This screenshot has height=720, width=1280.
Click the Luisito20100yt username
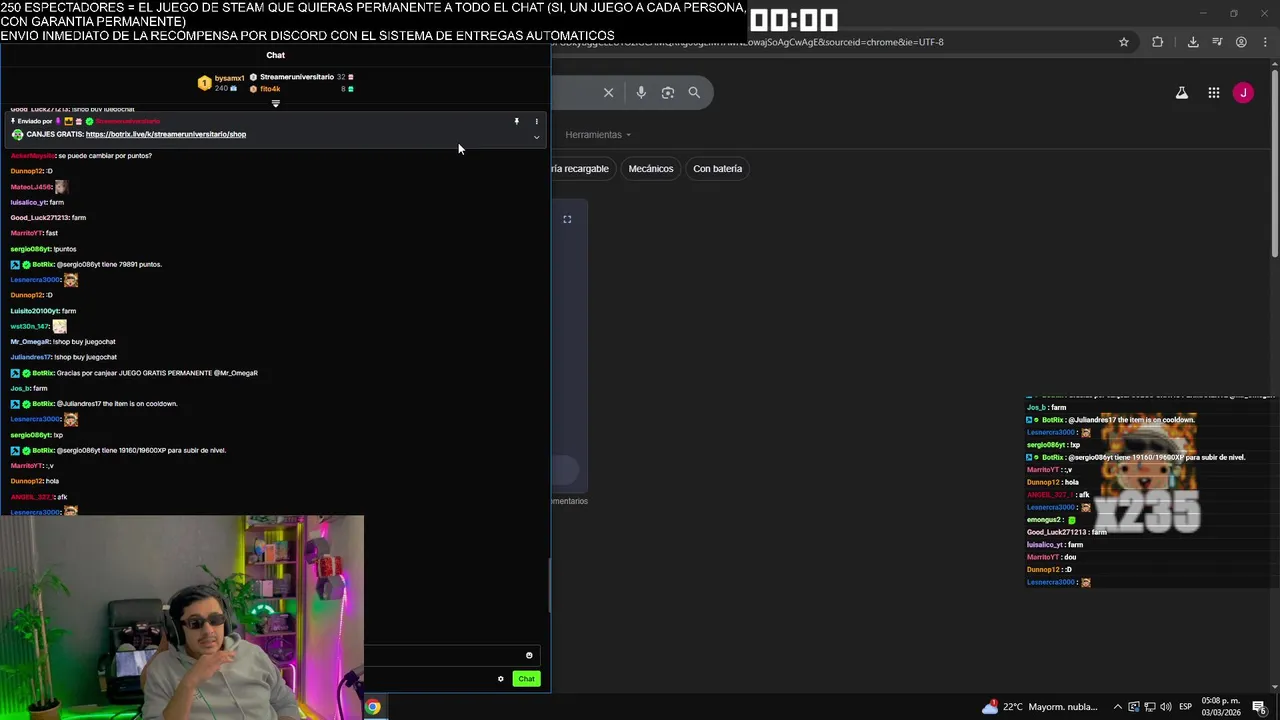pos(35,311)
